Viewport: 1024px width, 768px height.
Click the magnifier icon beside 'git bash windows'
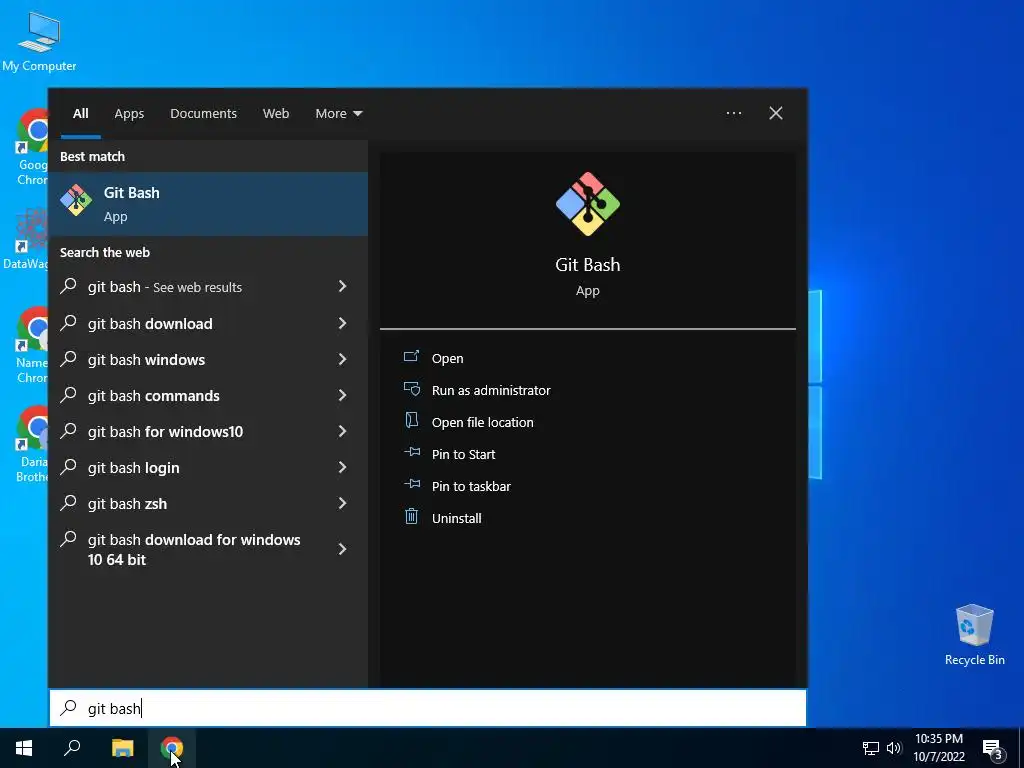pyautogui.click(x=69, y=359)
